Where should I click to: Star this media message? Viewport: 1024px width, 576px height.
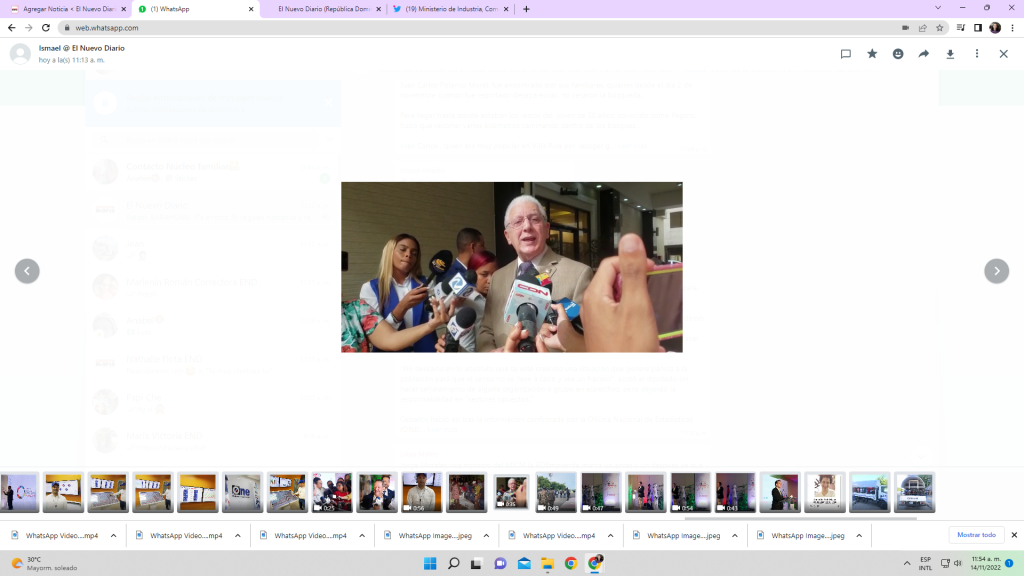click(872, 54)
